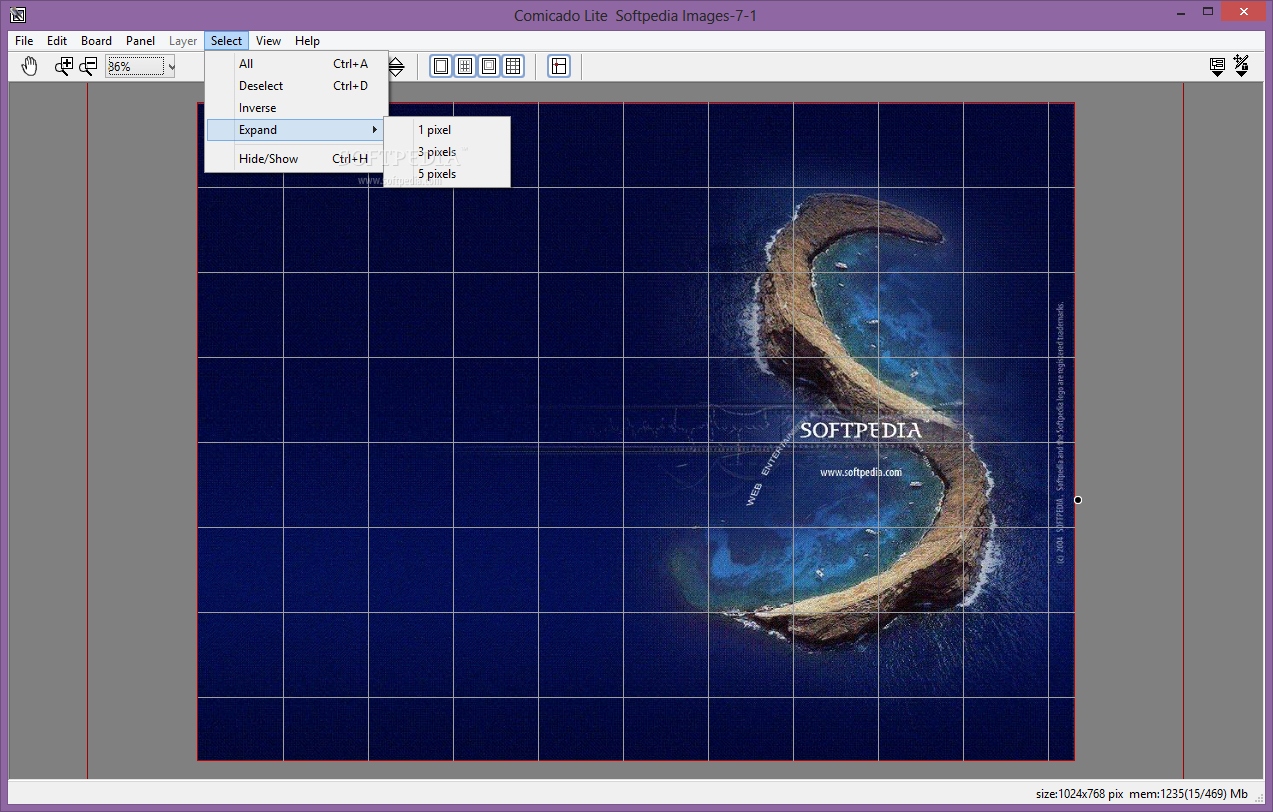Screen dimensions: 1273x812
Task: Click the Zoom In magnifier icon
Action: point(64,67)
